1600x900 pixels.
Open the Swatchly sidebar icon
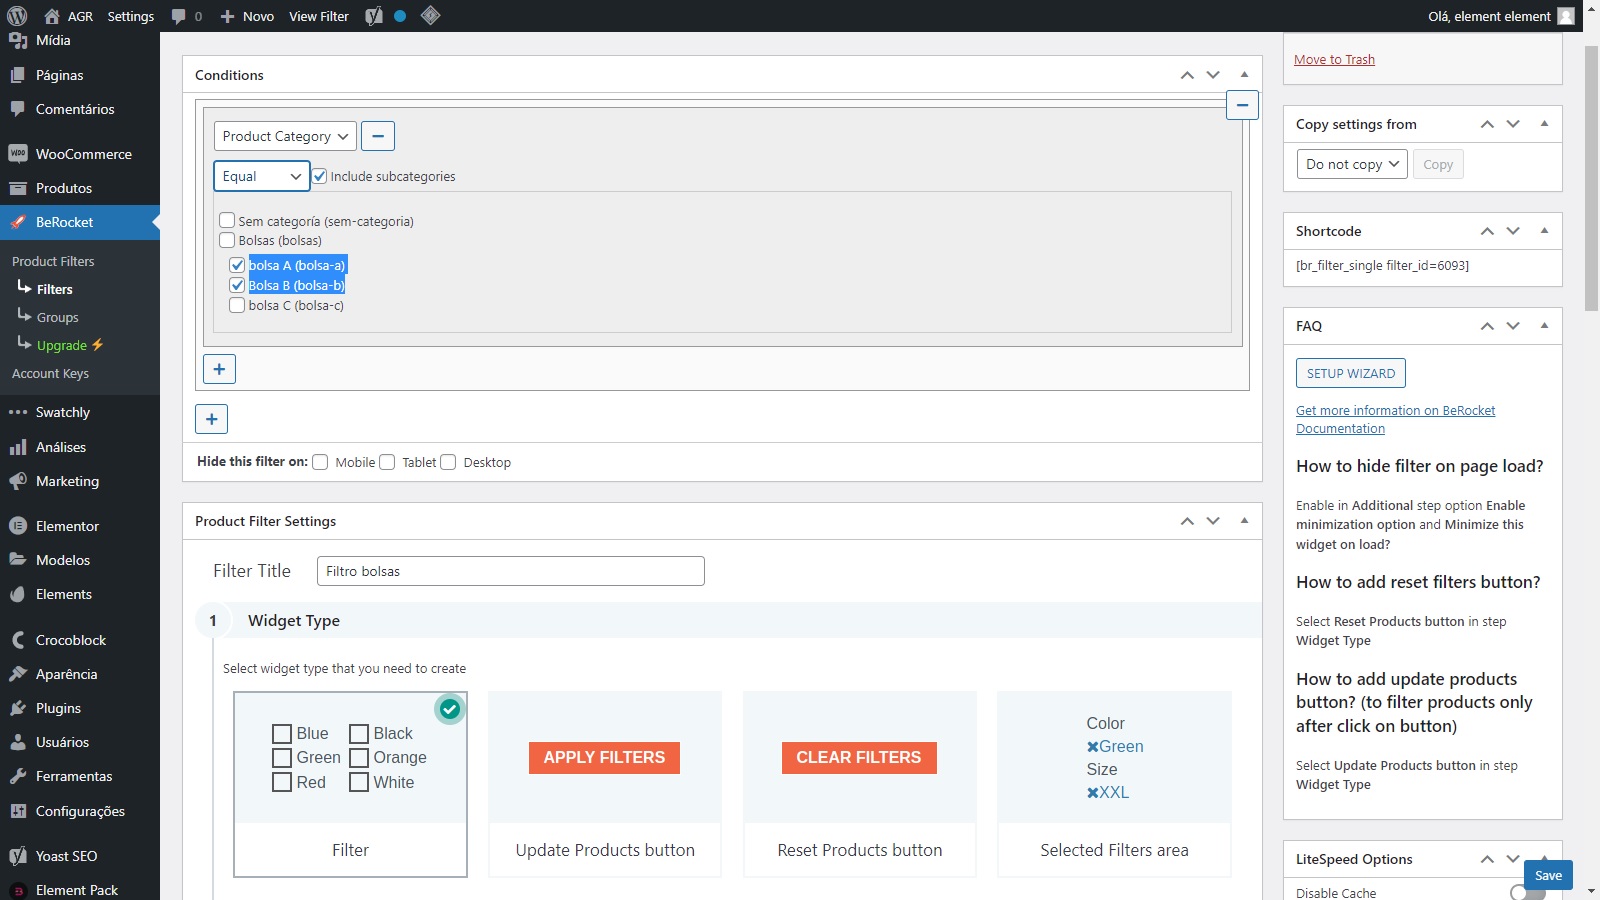tap(17, 412)
